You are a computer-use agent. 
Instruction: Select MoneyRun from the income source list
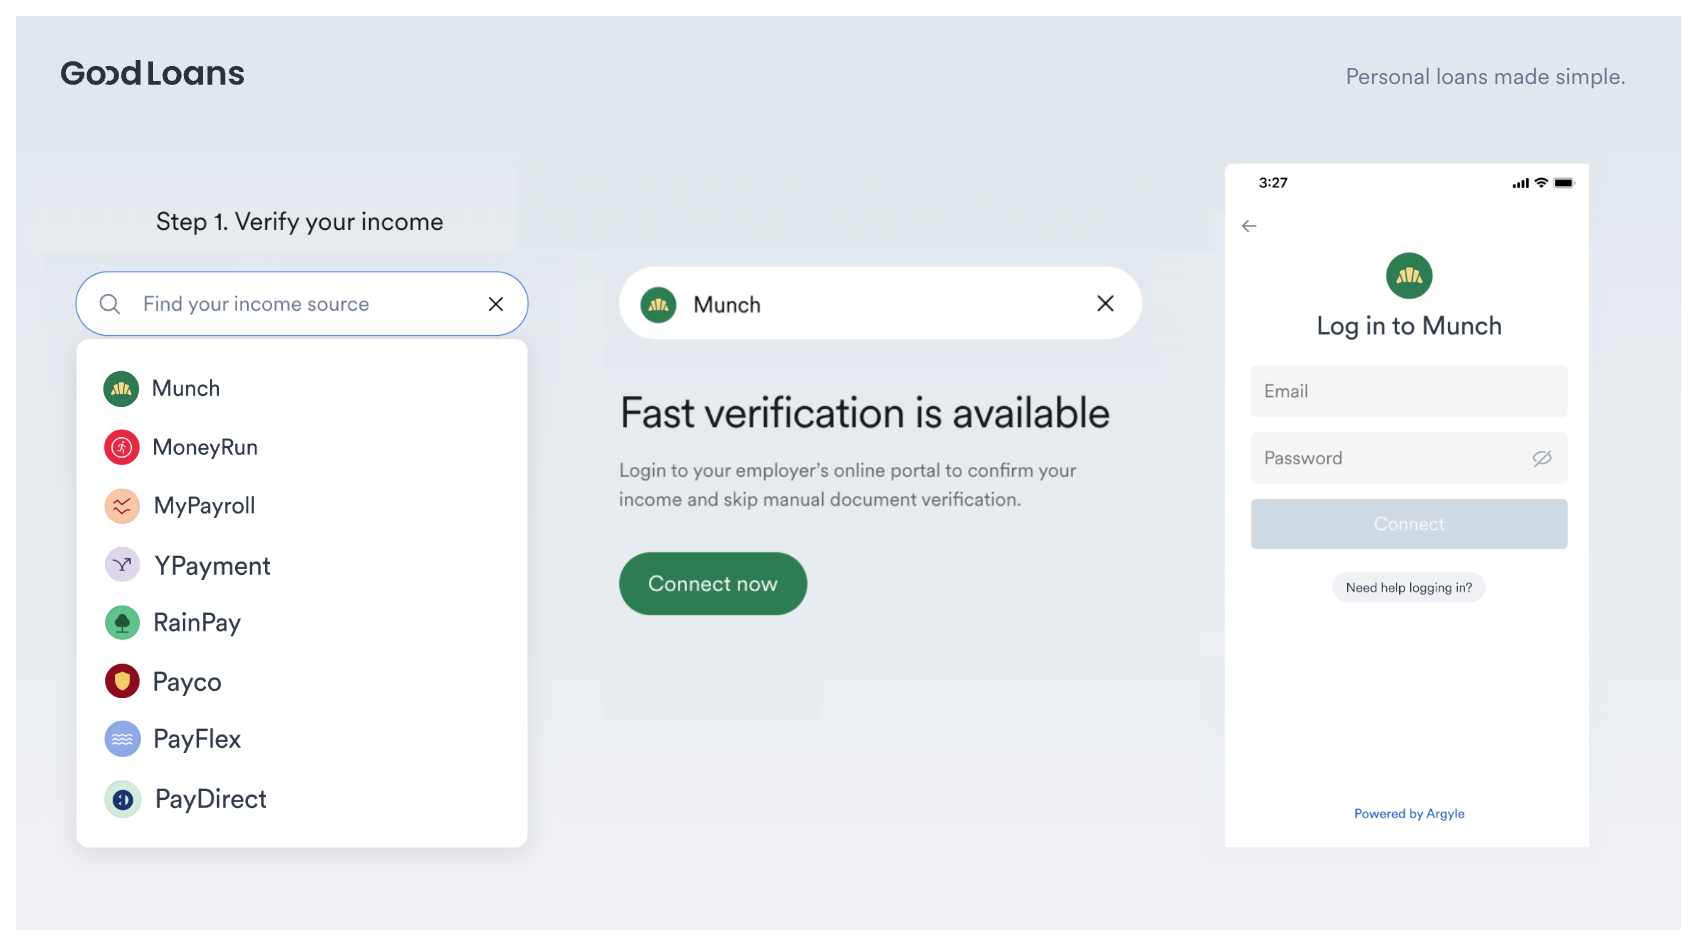205,447
